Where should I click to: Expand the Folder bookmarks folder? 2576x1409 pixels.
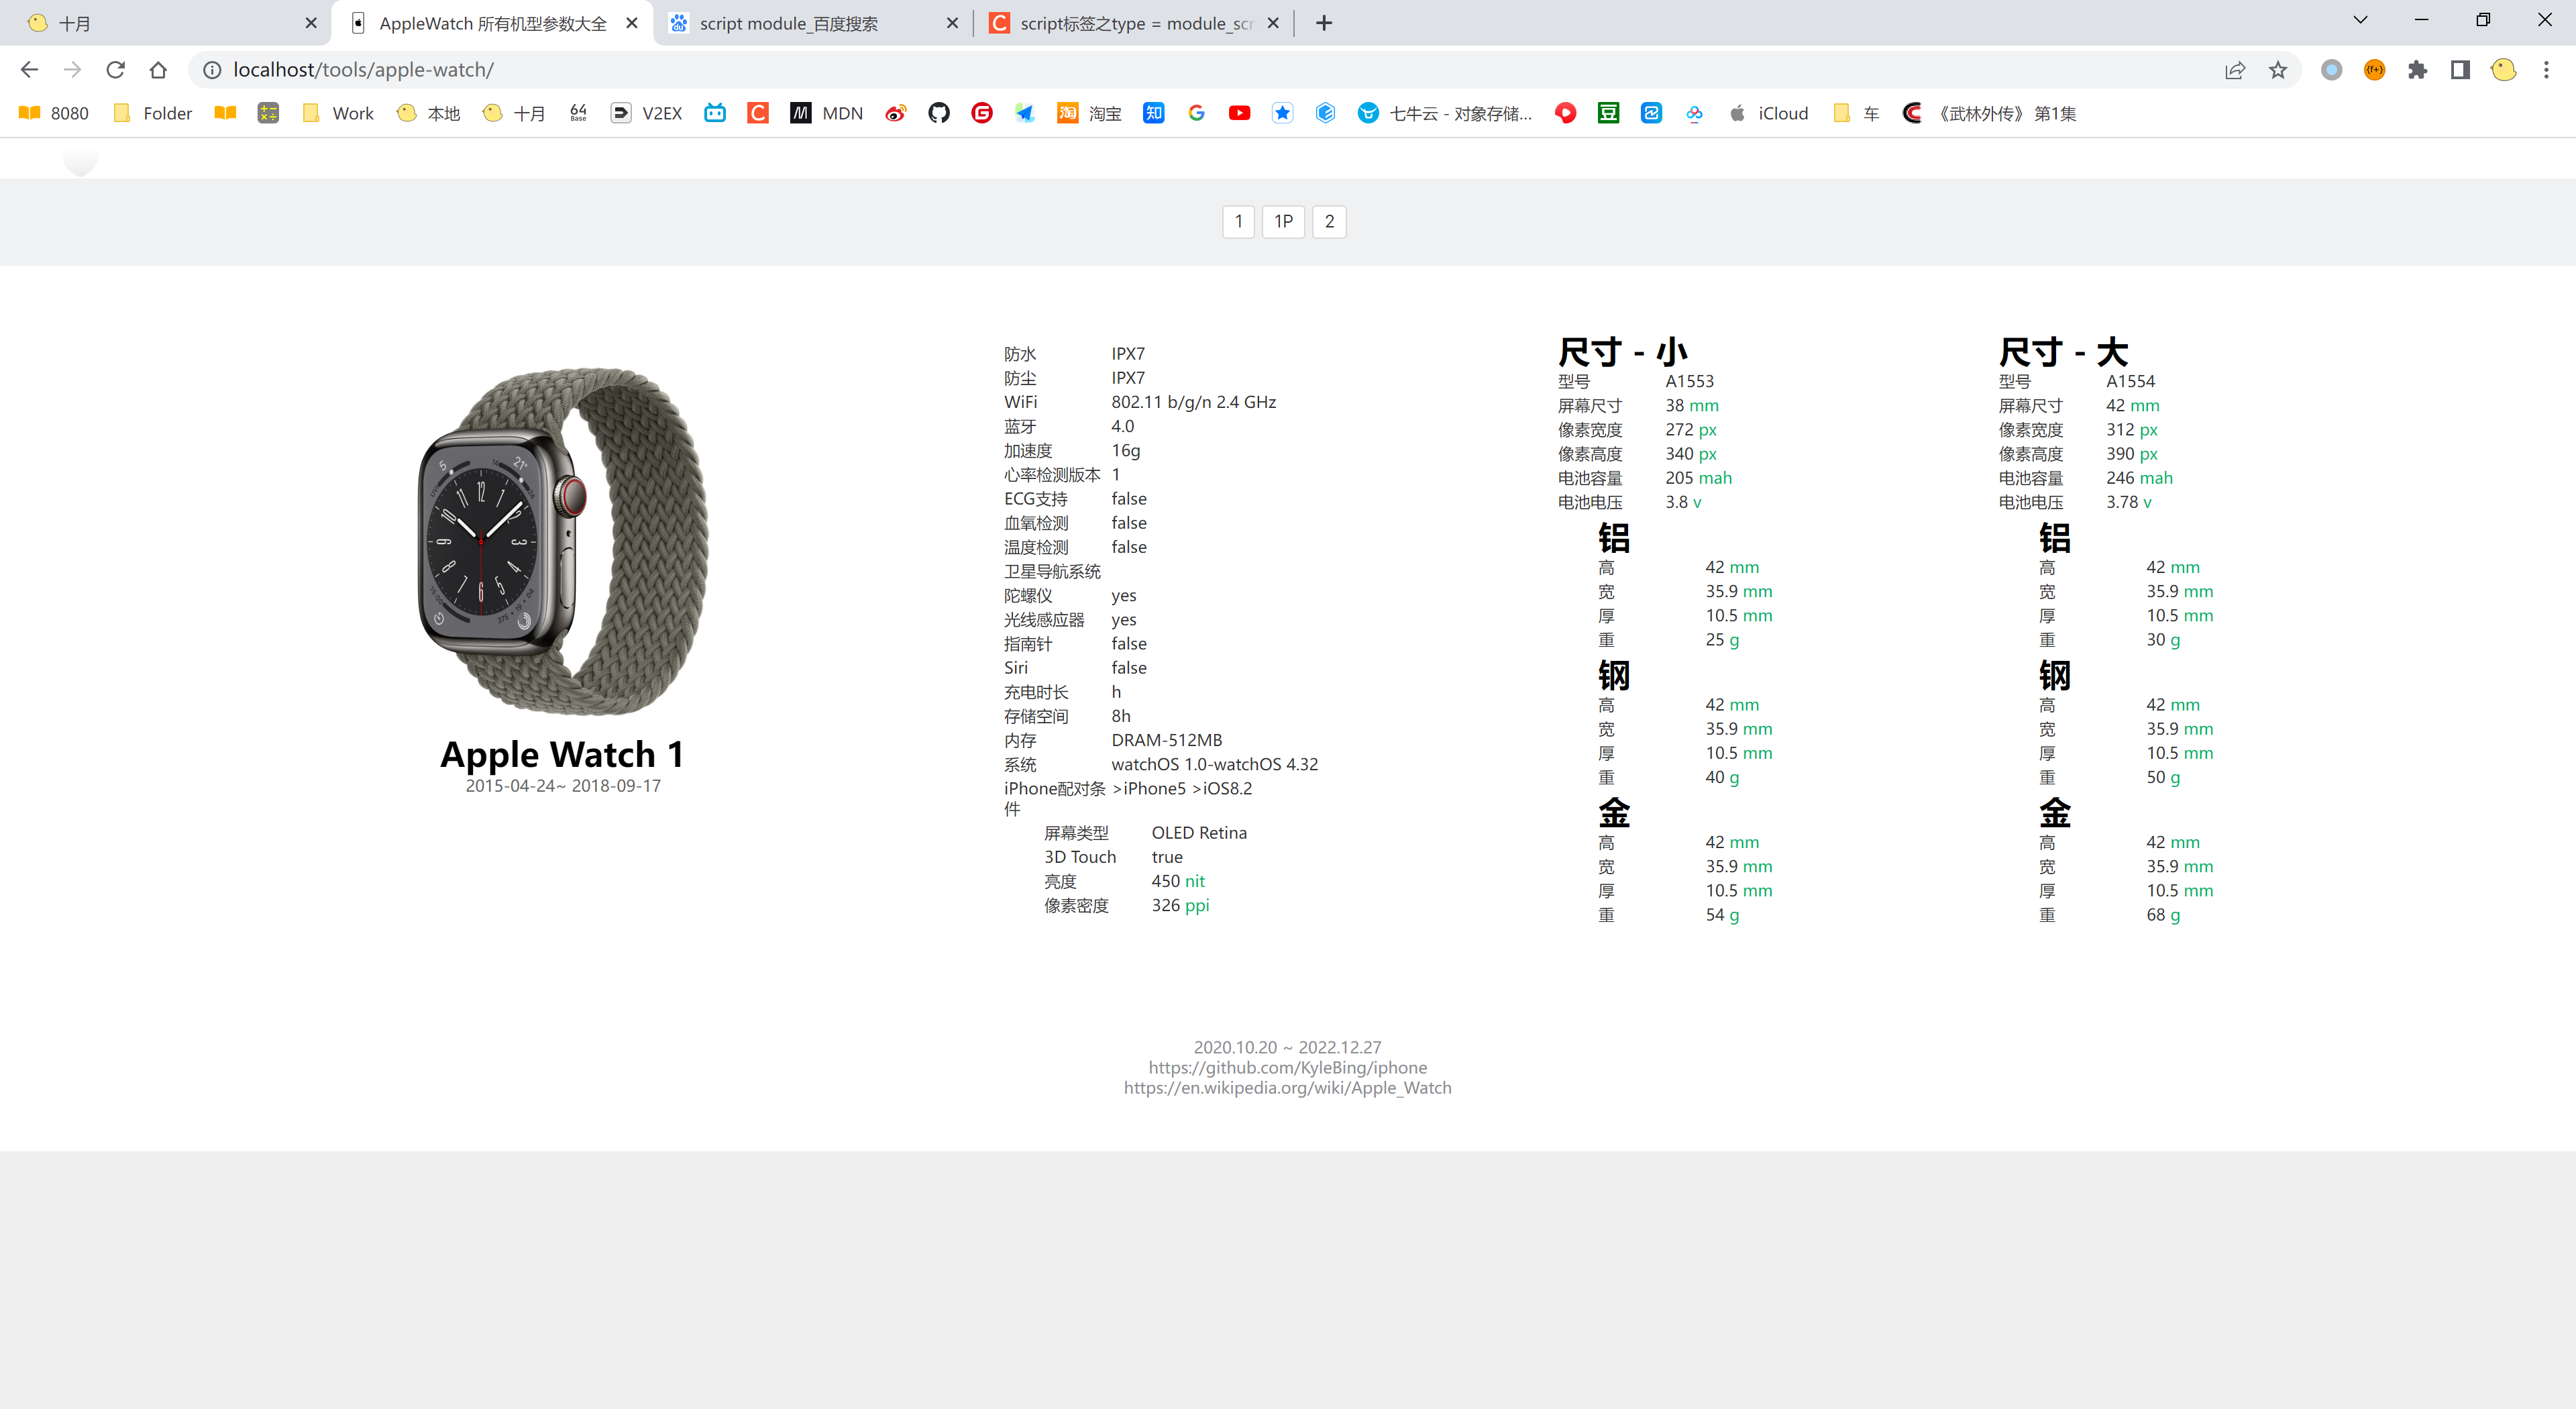click(151, 113)
